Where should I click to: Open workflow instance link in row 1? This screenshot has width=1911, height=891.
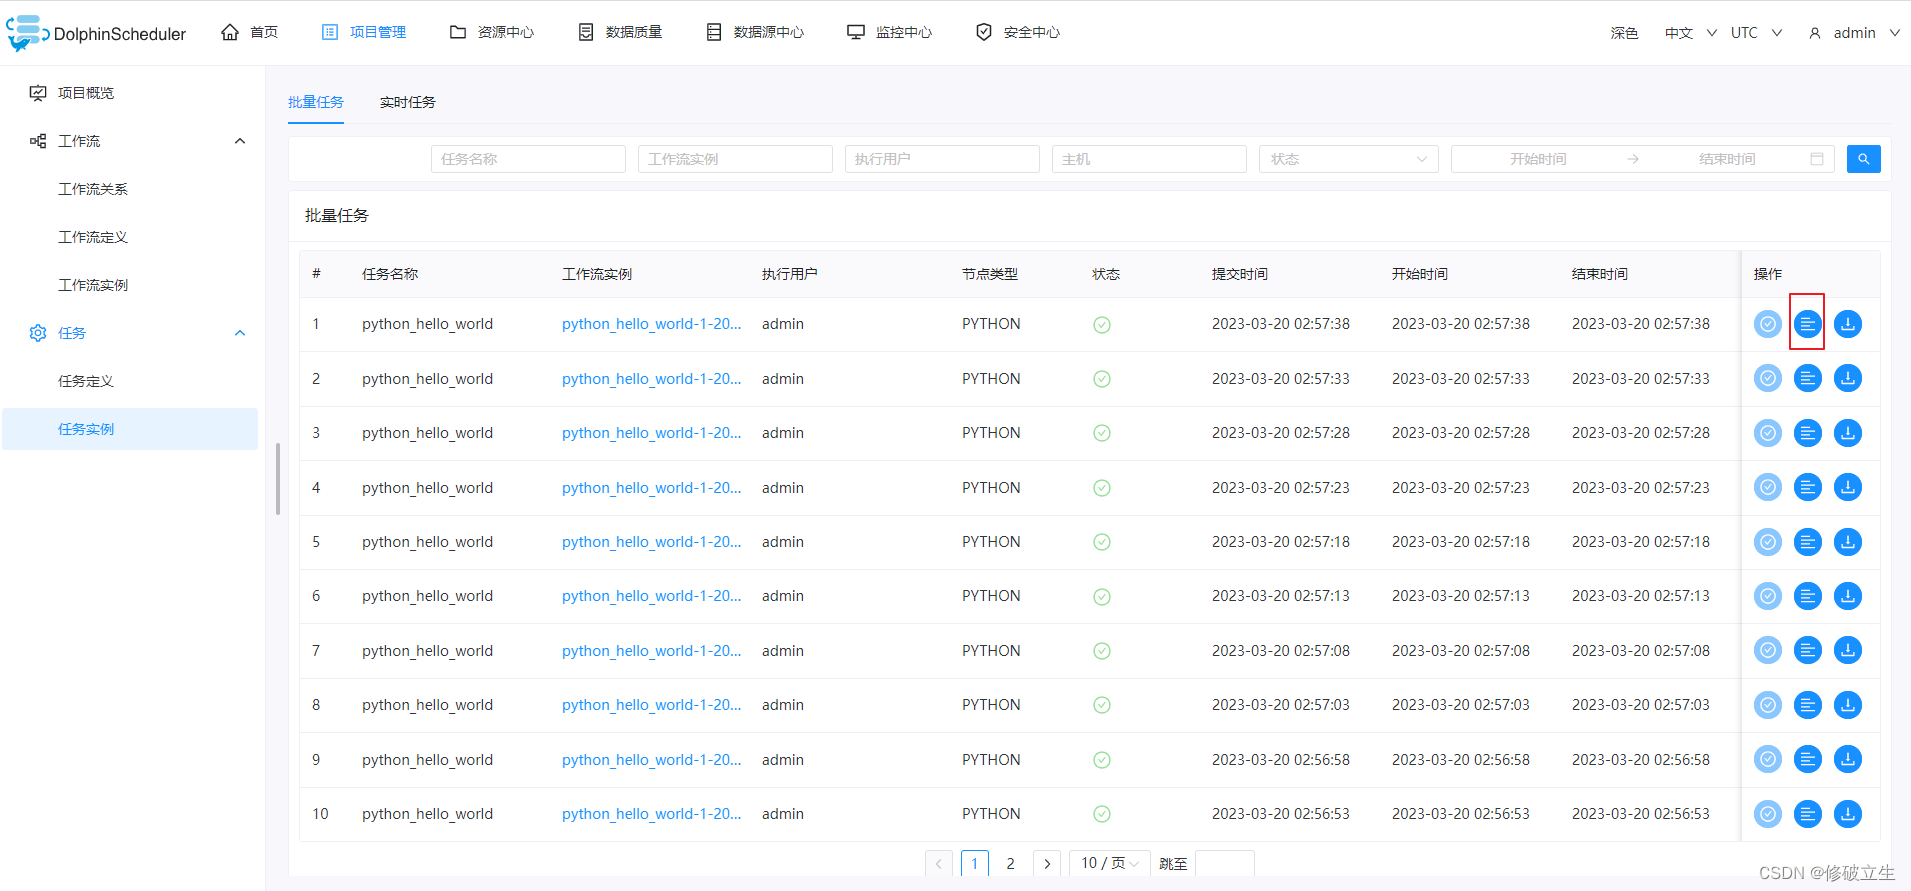point(651,324)
